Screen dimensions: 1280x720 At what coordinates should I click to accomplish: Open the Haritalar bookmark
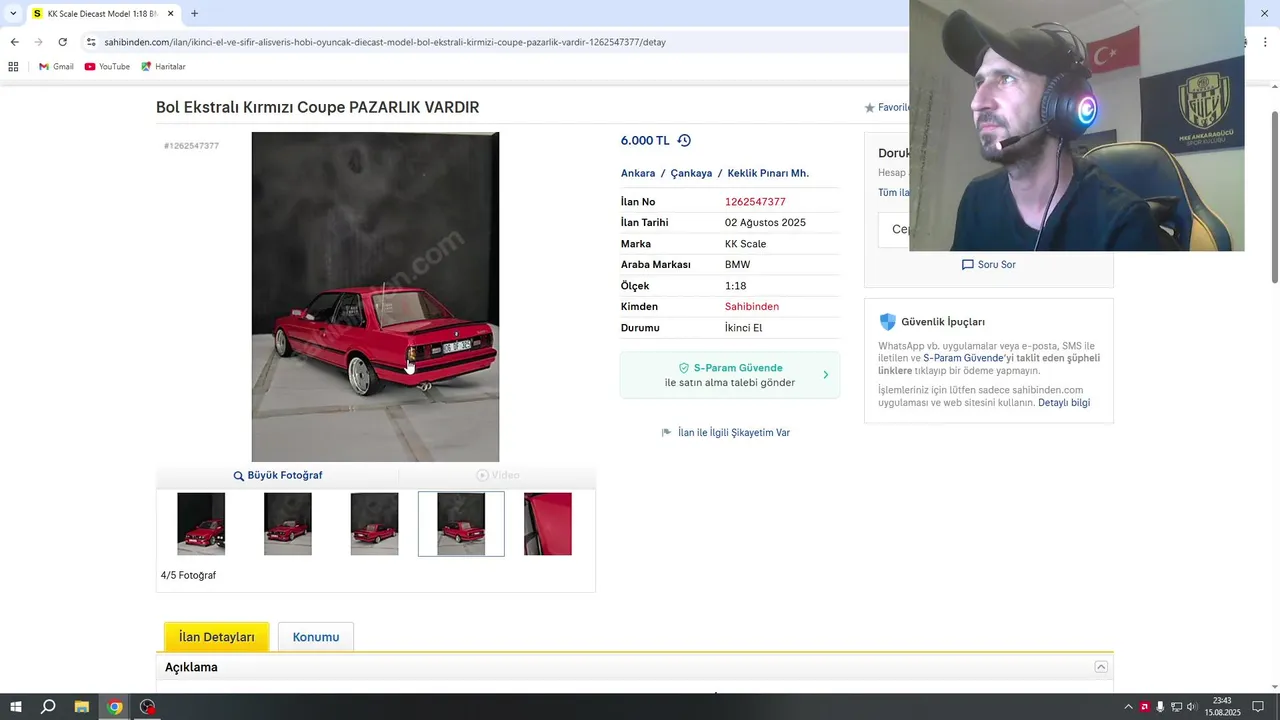click(x=163, y=67)
